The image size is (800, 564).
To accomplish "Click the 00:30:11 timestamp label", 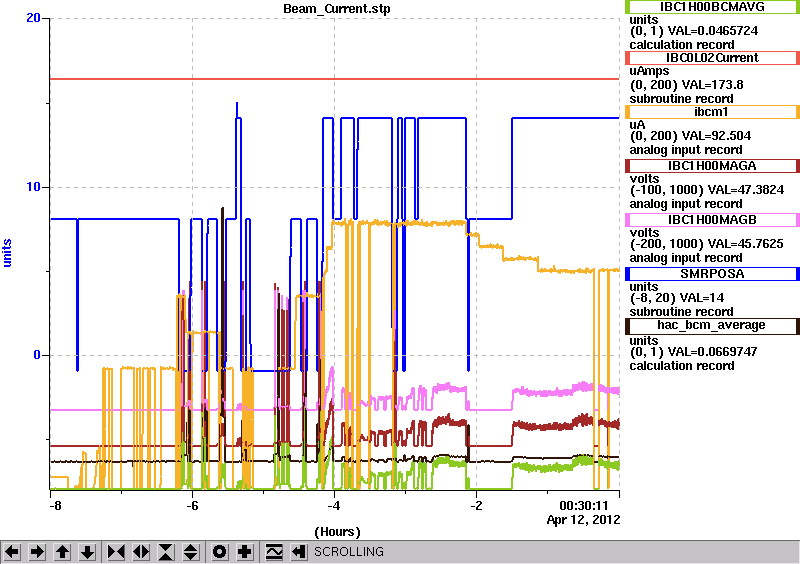I will tap(584, 506).
